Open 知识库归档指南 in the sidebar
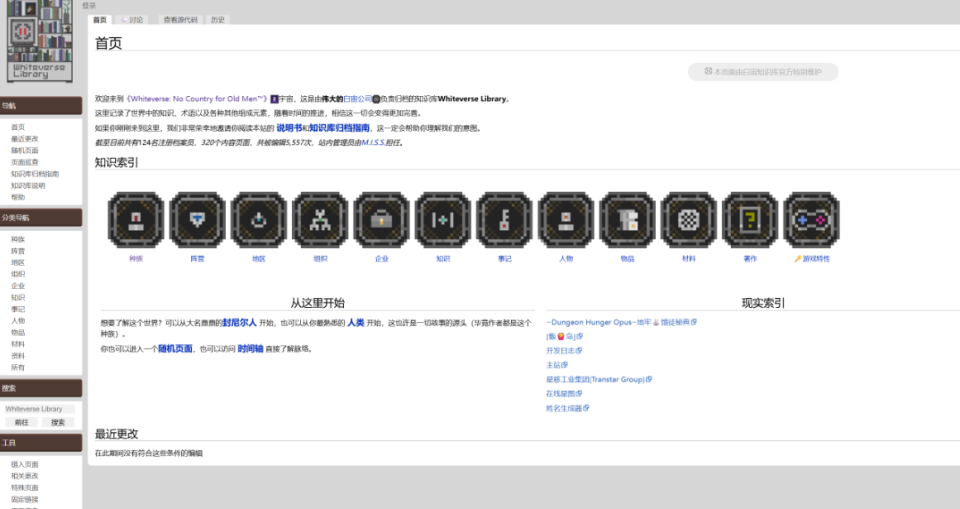Screen dimensions: 960x509 click(x=35, y=174)
